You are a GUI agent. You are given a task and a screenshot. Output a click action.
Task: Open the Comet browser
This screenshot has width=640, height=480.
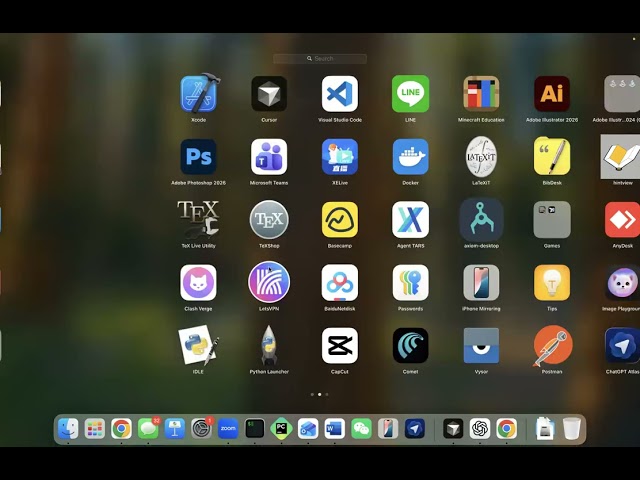point(410,345)
